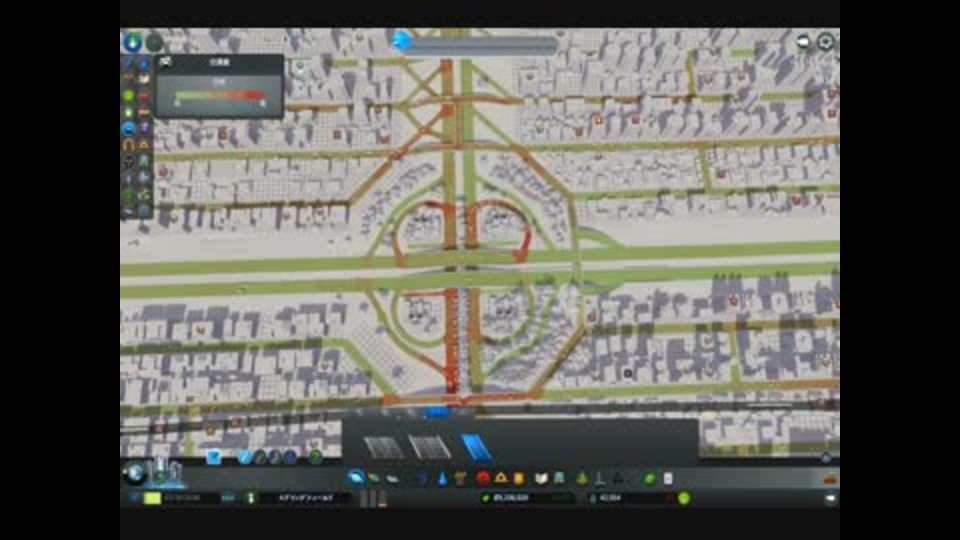This screenshot has width=960, height=540.
Task: Select the freeform road build mode
Action: tap(276, 457)
